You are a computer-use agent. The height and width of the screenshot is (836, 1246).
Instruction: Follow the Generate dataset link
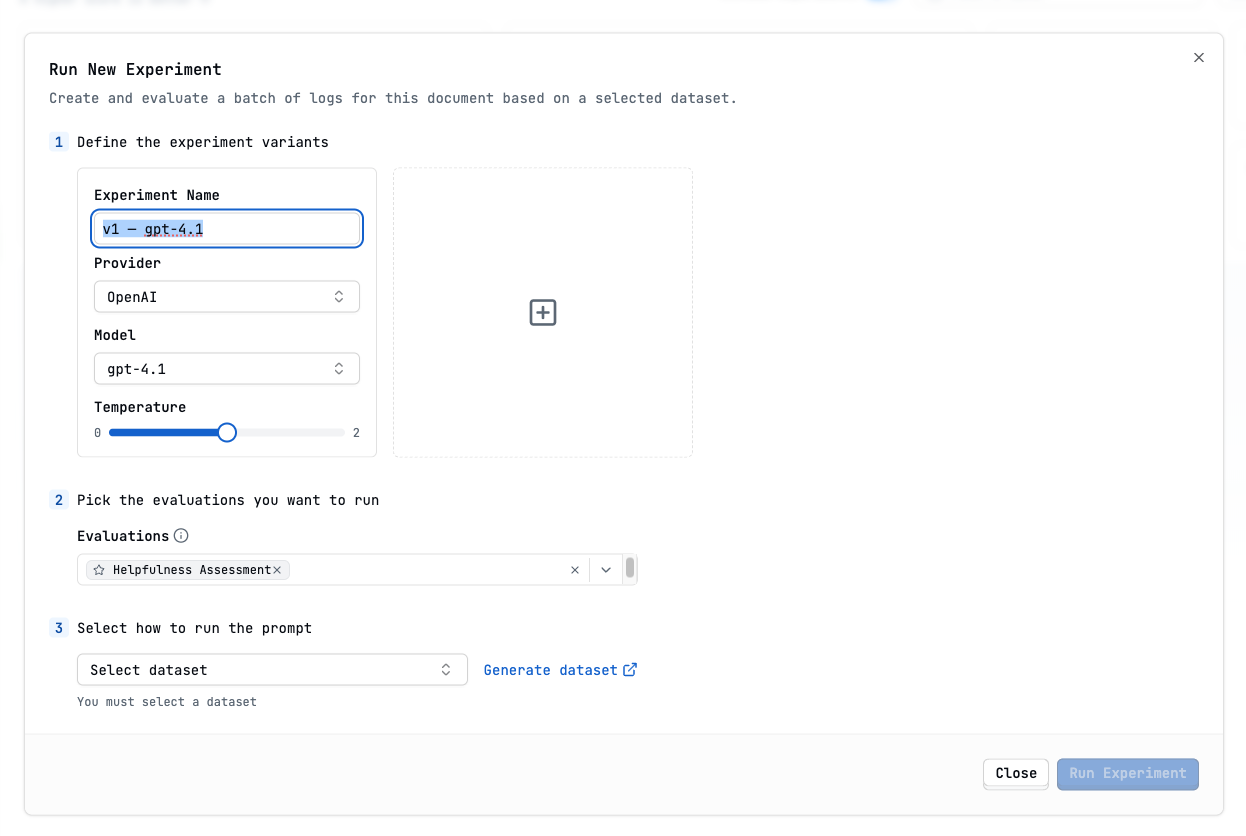551,669
